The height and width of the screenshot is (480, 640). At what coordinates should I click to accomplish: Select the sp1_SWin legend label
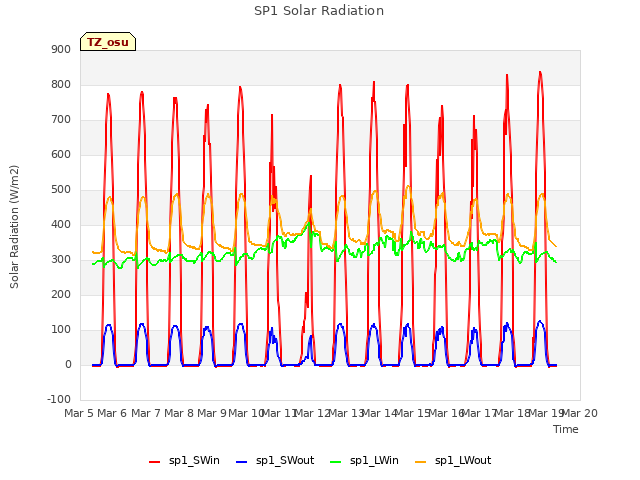(x=194, y=460)
